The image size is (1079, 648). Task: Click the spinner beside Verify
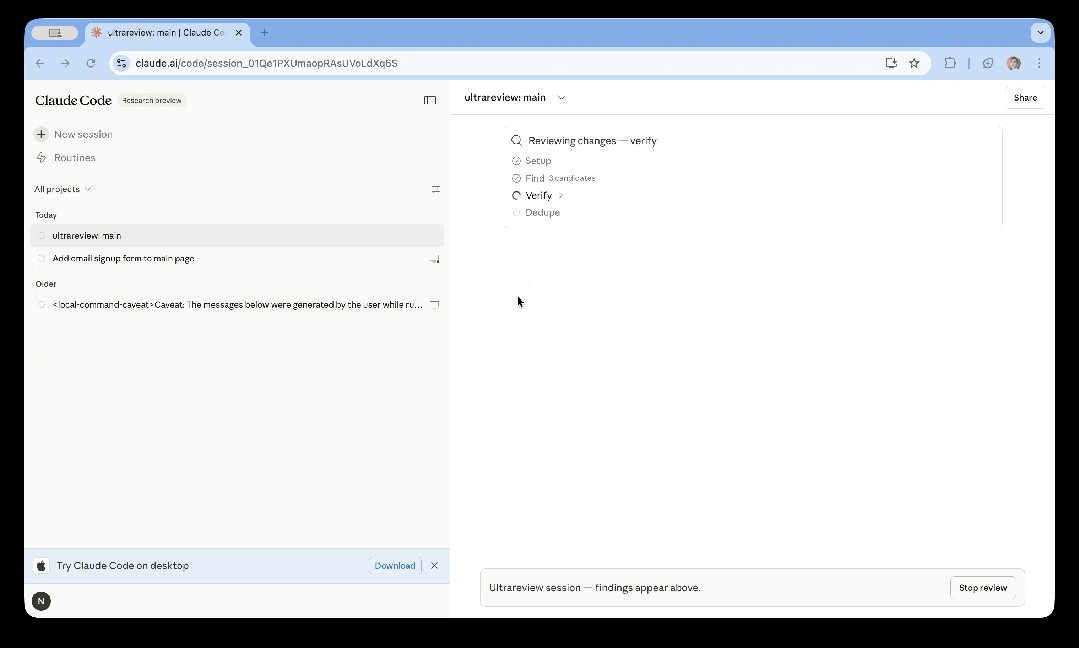[x=516, y=195]
